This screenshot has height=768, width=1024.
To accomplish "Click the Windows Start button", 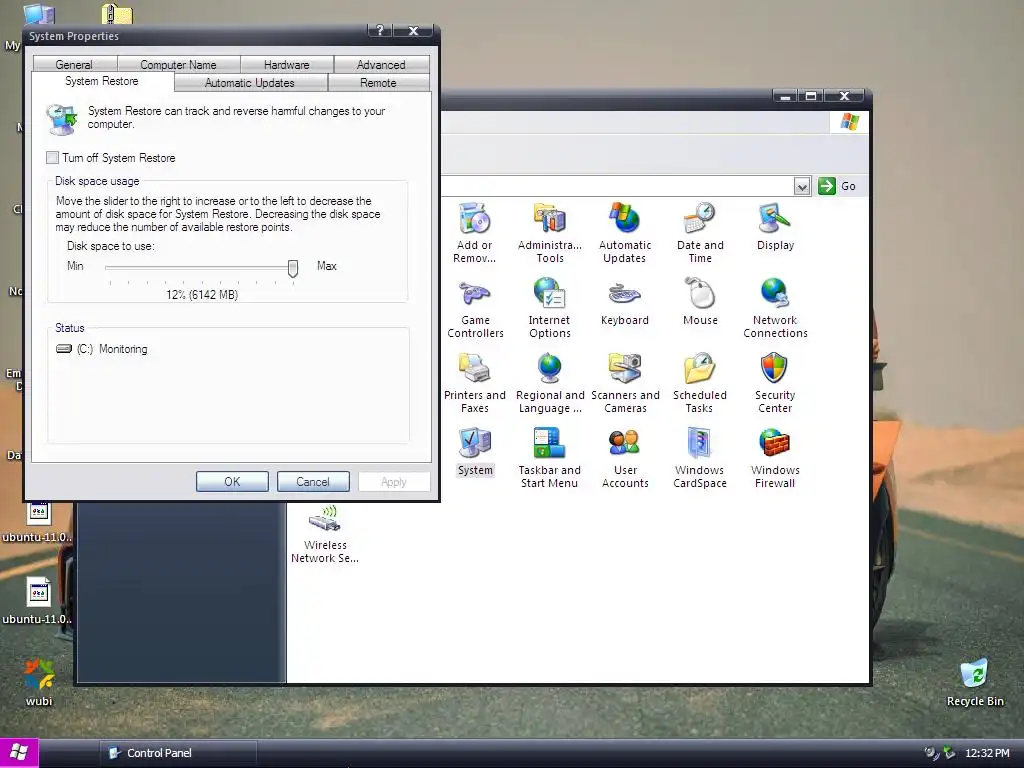I will coord(19,752).
